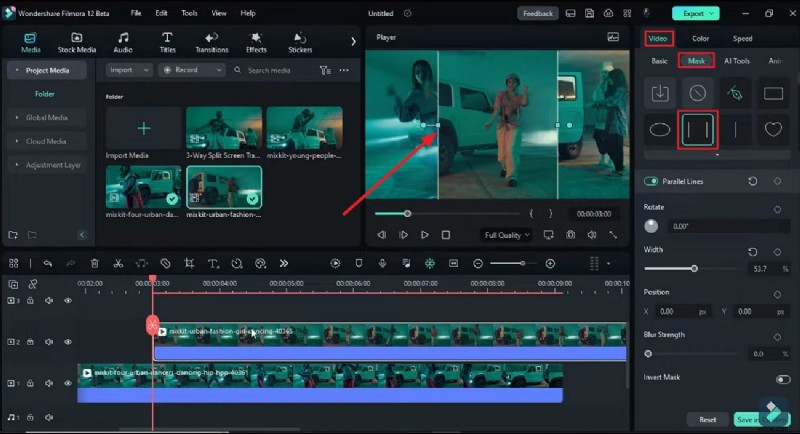Select the ellipse mask shape
The image size is (800, 434).
(660, 129)
